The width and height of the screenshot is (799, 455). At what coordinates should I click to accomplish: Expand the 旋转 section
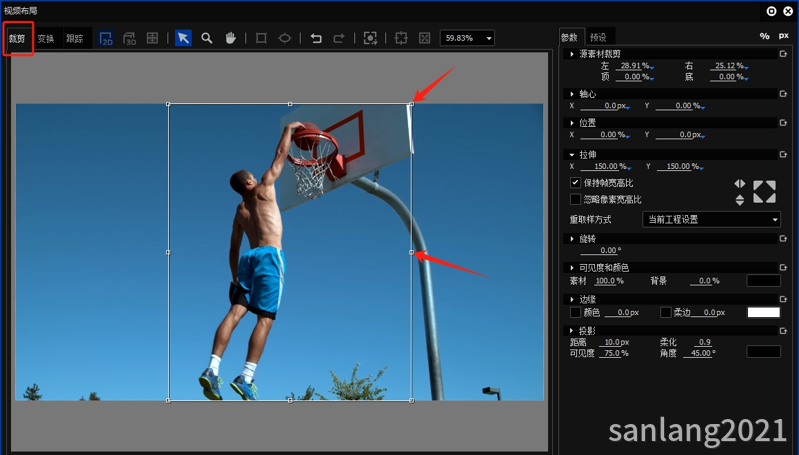pyautogui.click(x=571, y=239)
